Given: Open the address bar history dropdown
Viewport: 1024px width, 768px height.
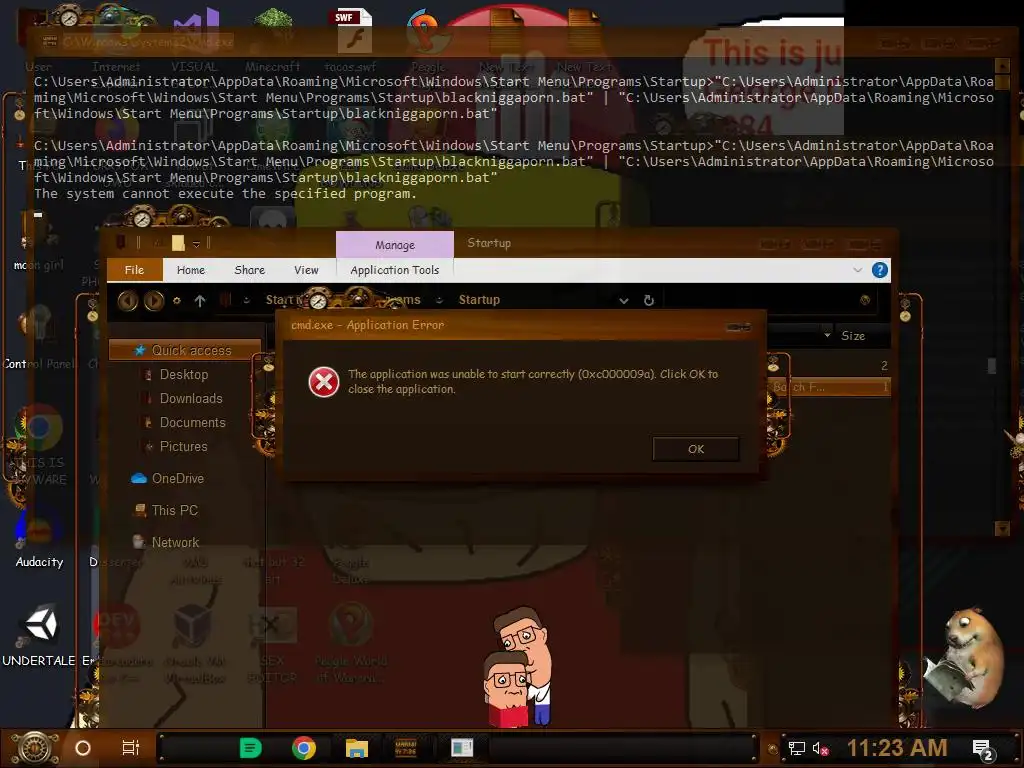Looking at the screenshot, I should 624,300.
